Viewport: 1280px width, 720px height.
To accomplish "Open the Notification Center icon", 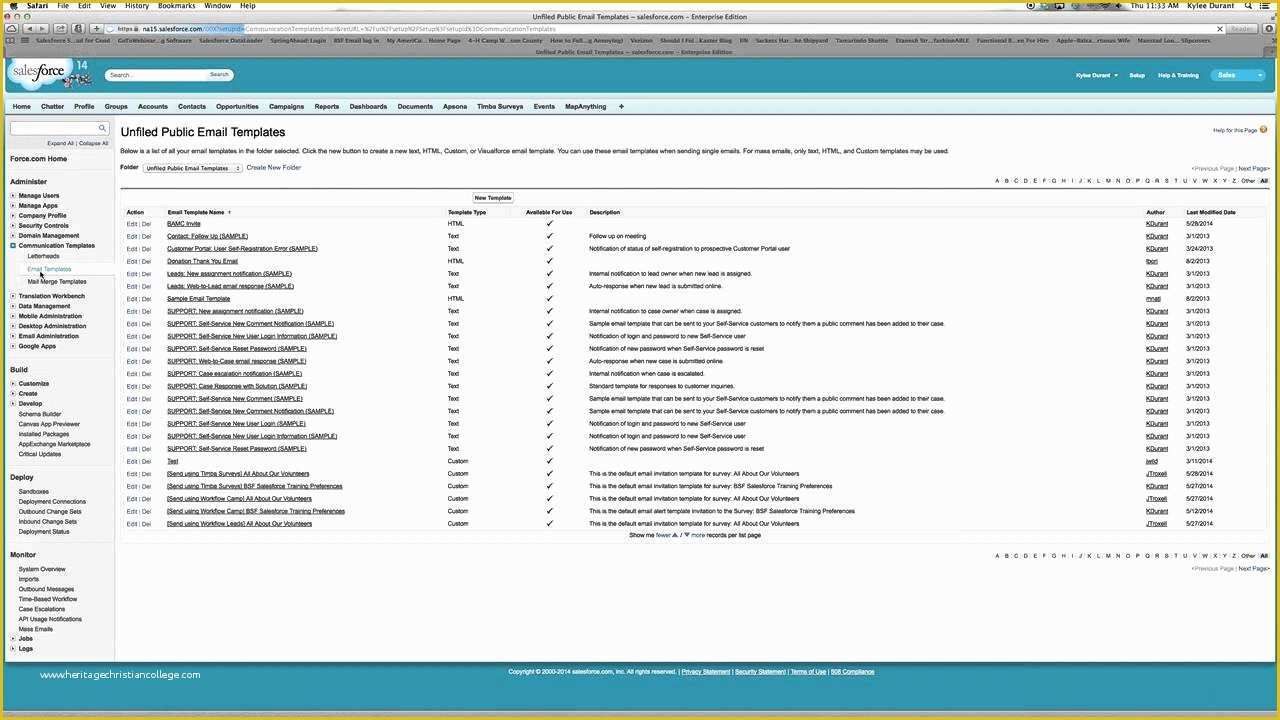I will (1267, 5).
